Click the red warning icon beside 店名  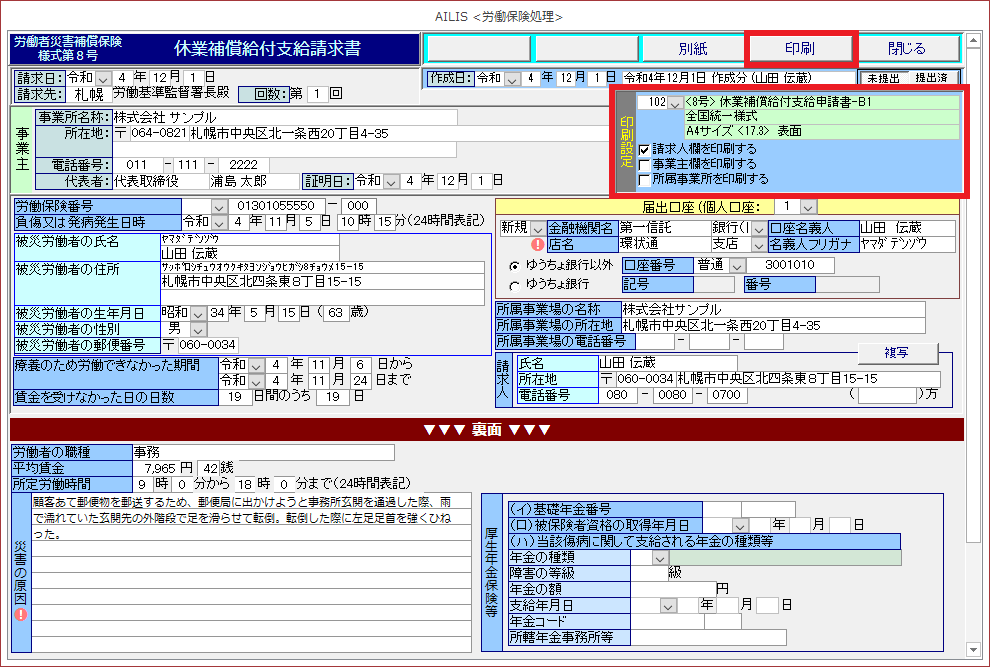click(537, 243)
